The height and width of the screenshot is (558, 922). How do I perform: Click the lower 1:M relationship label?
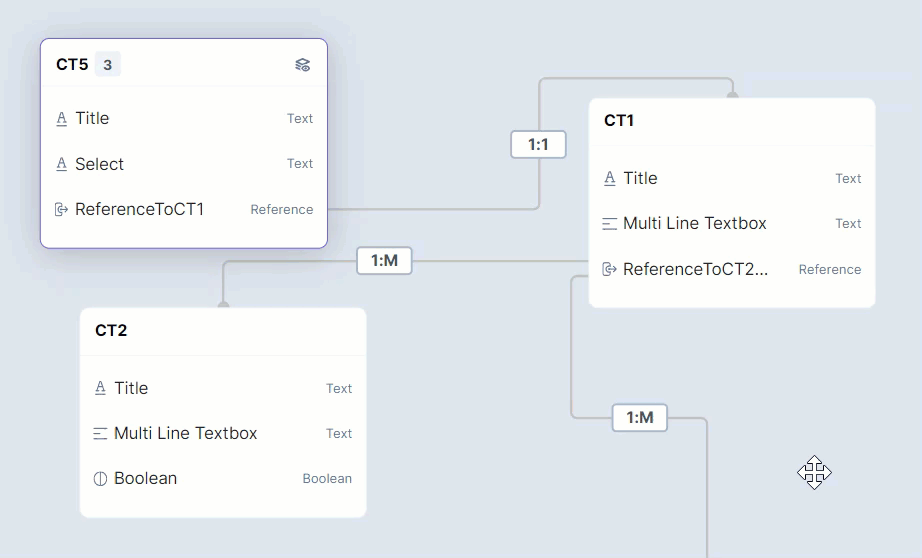639,417
